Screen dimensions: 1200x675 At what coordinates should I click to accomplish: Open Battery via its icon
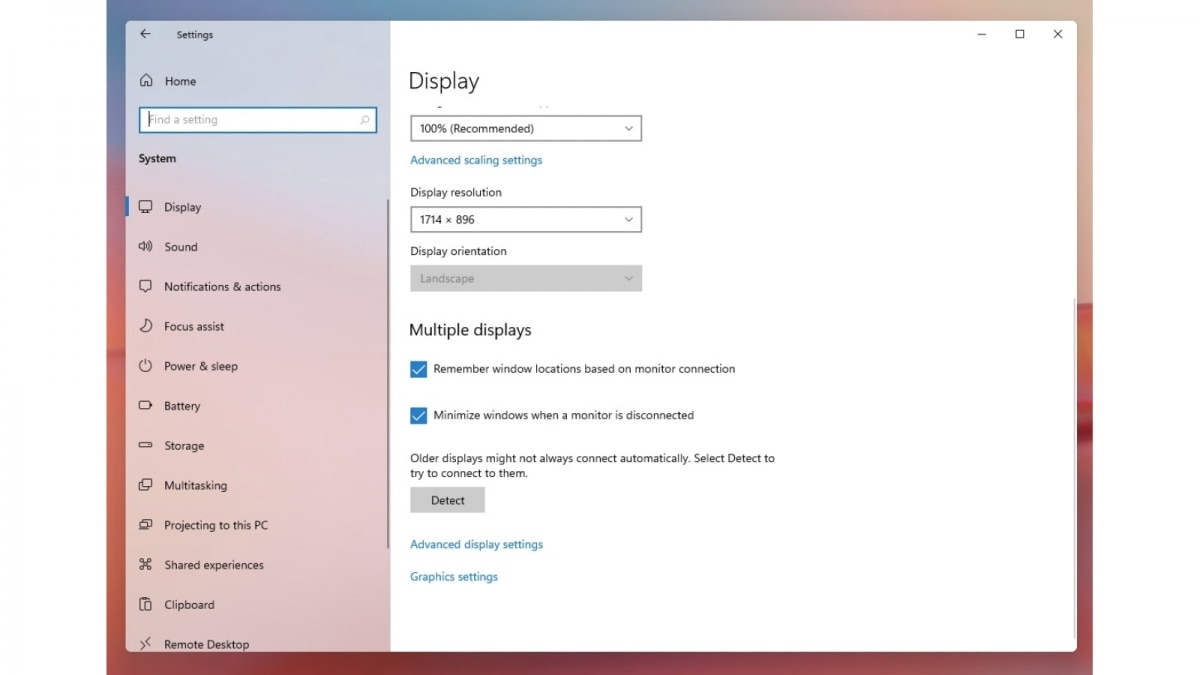[x=146, y=406]
